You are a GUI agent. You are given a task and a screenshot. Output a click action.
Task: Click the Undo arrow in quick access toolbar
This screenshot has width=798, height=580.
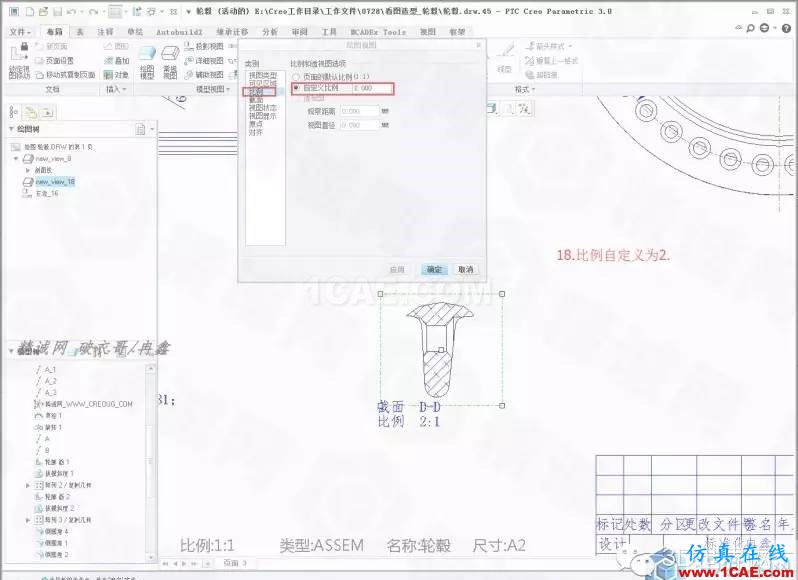71,11
